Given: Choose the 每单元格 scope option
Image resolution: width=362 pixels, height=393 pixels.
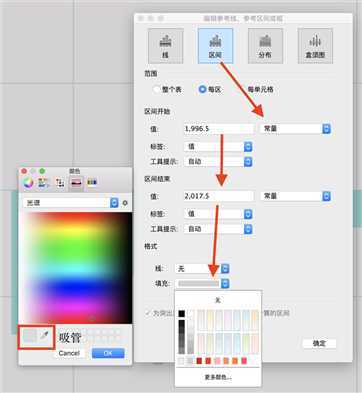Looking at the screenshot, I should (260, 89).
